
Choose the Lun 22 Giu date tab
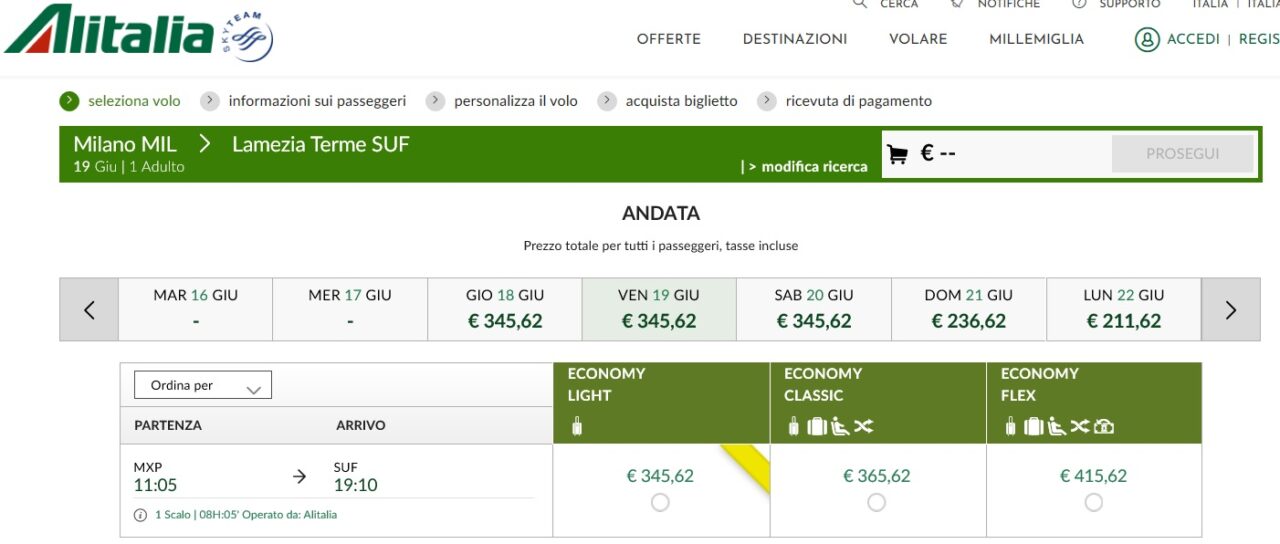pos(1124,309)
